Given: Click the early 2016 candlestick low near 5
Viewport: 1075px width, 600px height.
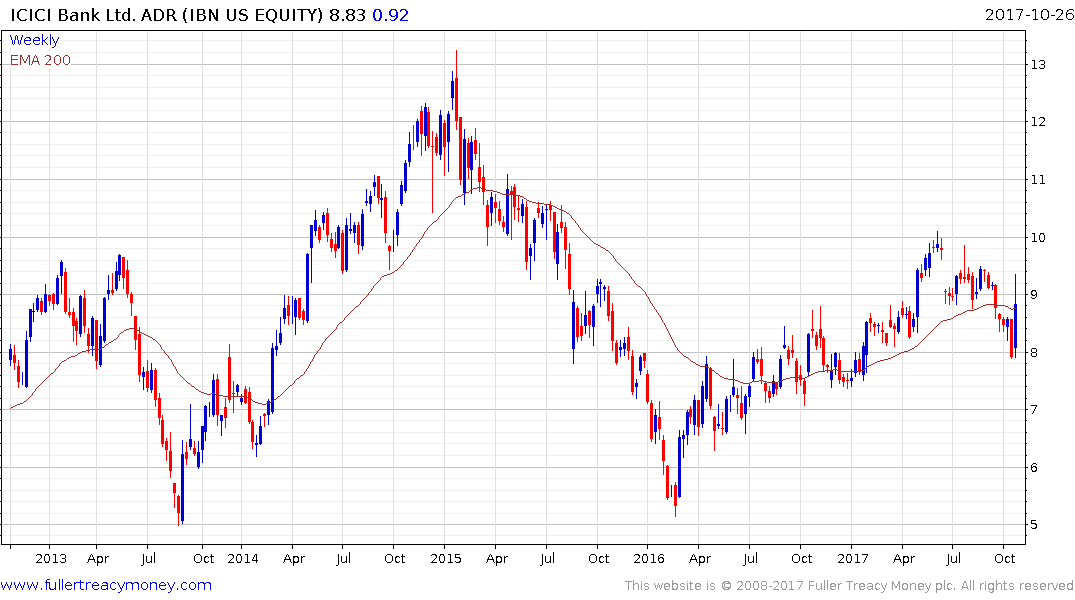Looking at the screenshot, I should [x=675, y=499].
